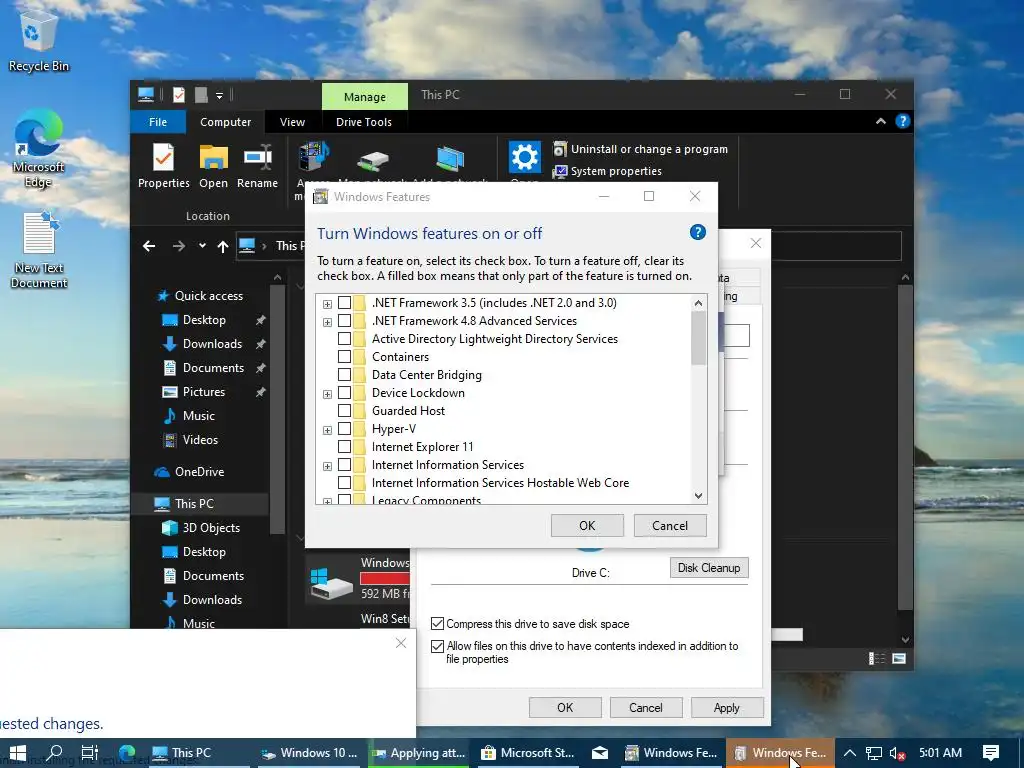
Task: Open taskbar Search magnifier
Action: click(x=54, y=753)
